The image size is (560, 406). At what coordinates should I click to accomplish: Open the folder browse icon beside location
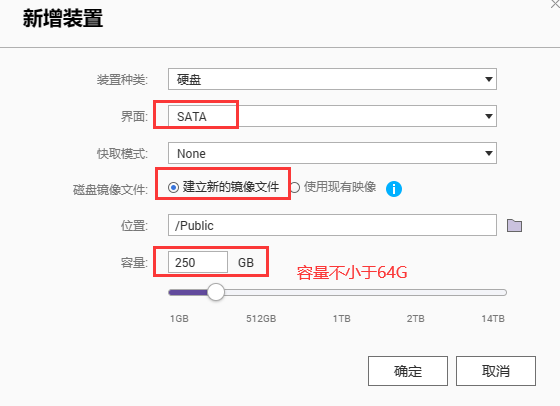(x=514, y=226)
